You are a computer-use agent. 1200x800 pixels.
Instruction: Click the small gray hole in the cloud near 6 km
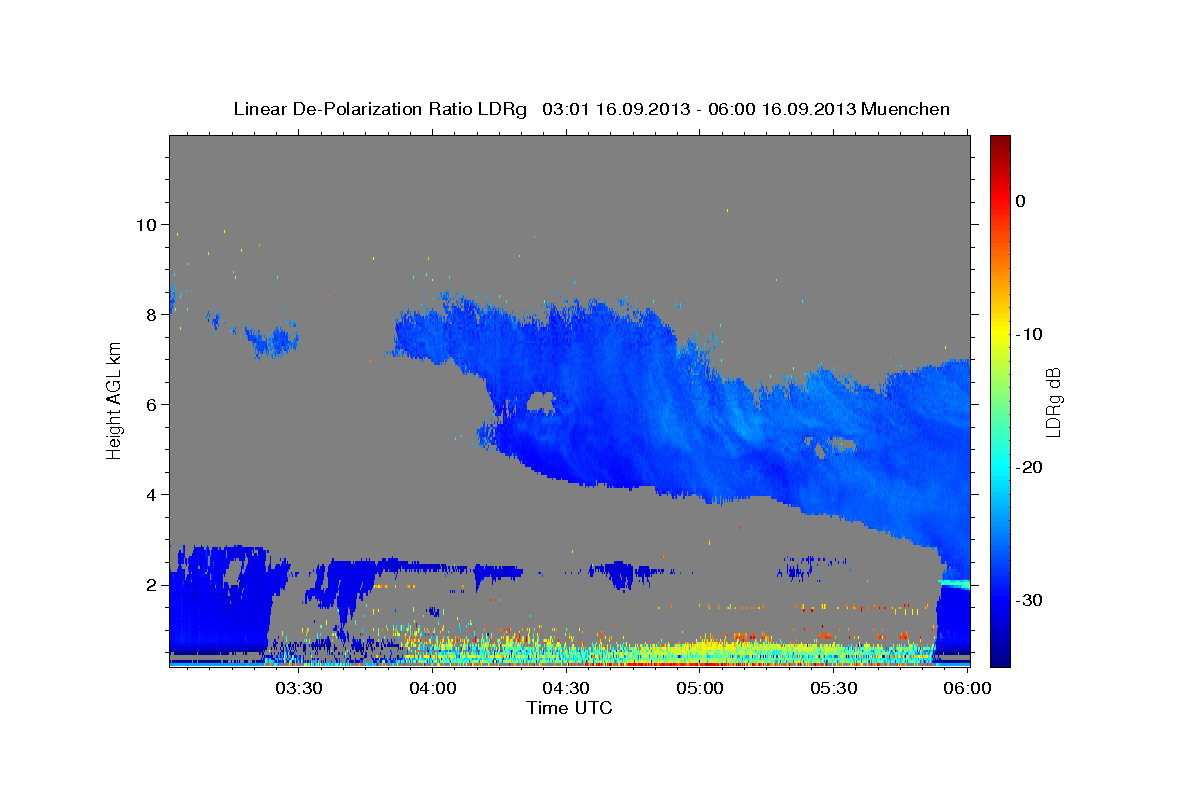click(542, 403)
